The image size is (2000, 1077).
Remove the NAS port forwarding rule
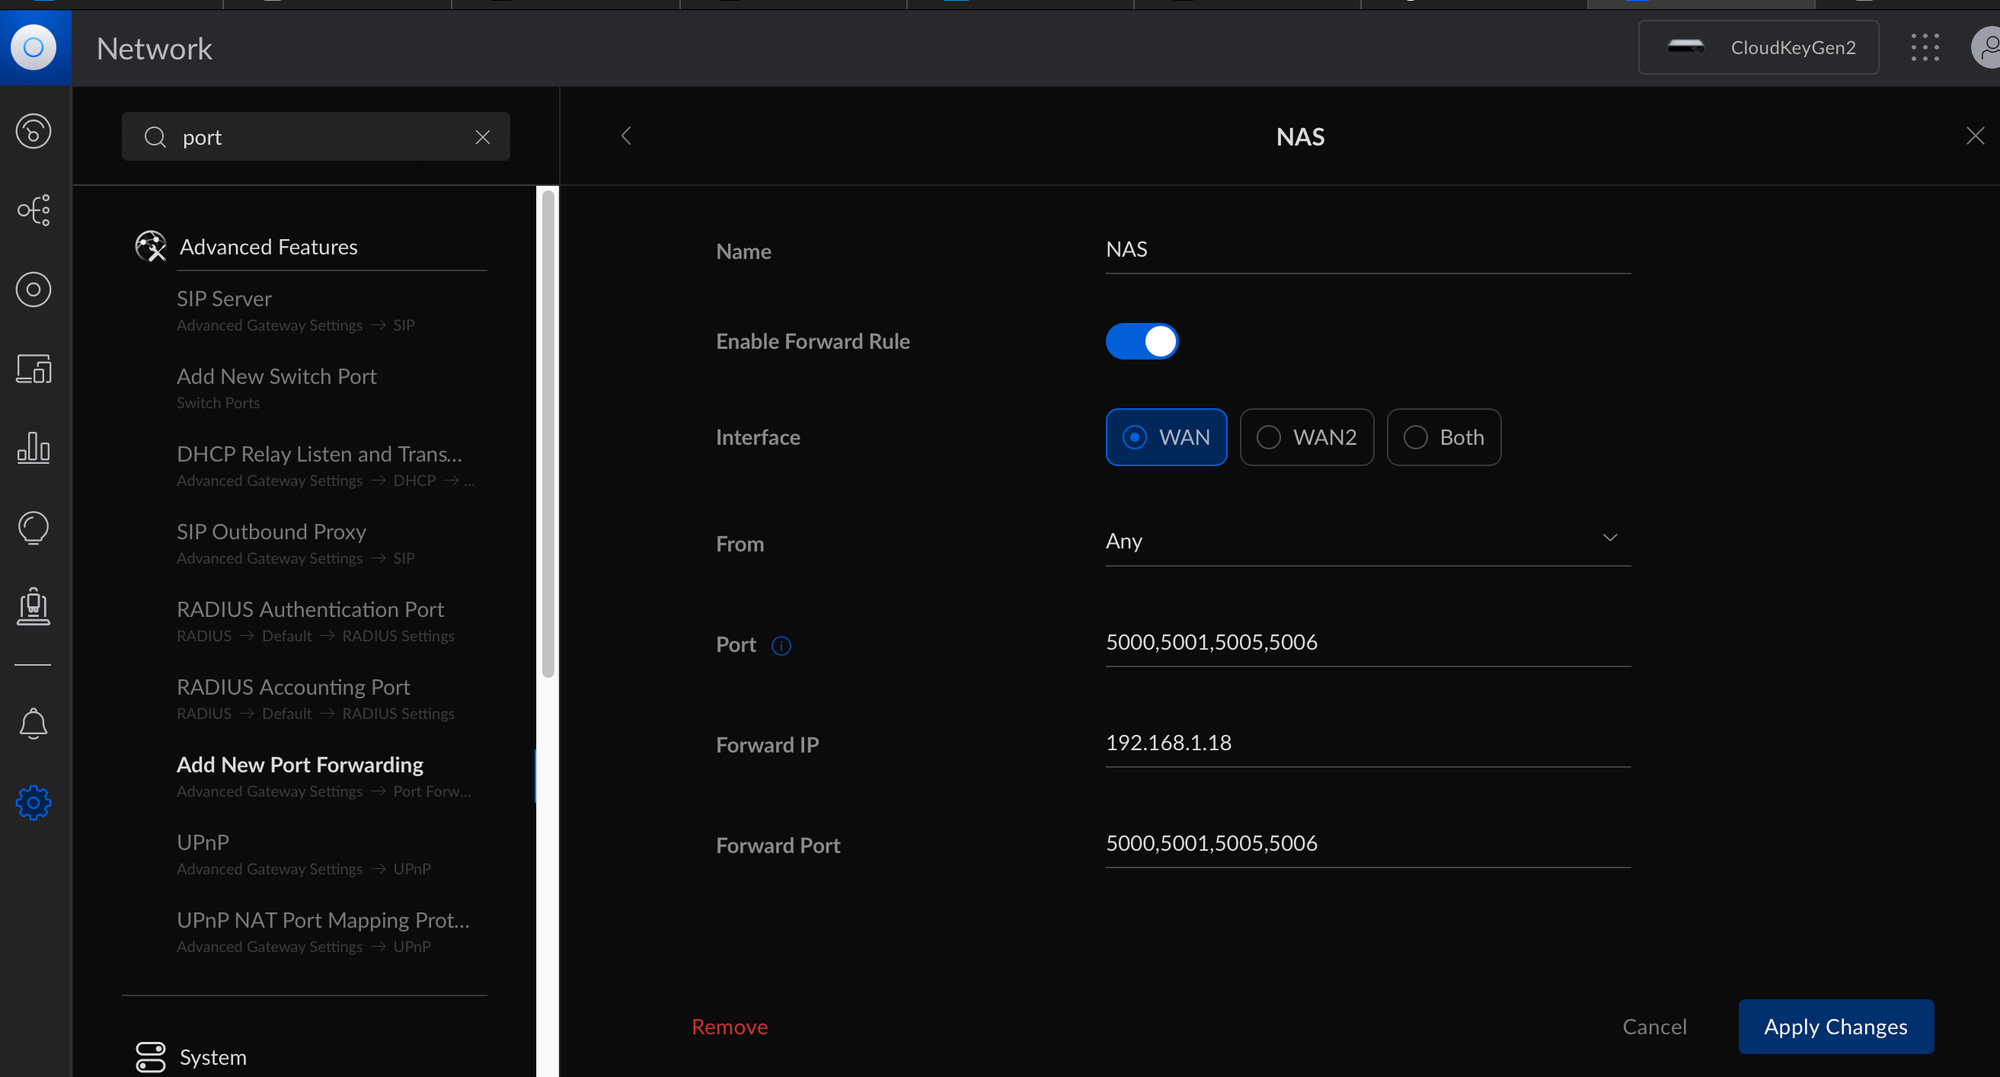click(x=729, y=1026)
